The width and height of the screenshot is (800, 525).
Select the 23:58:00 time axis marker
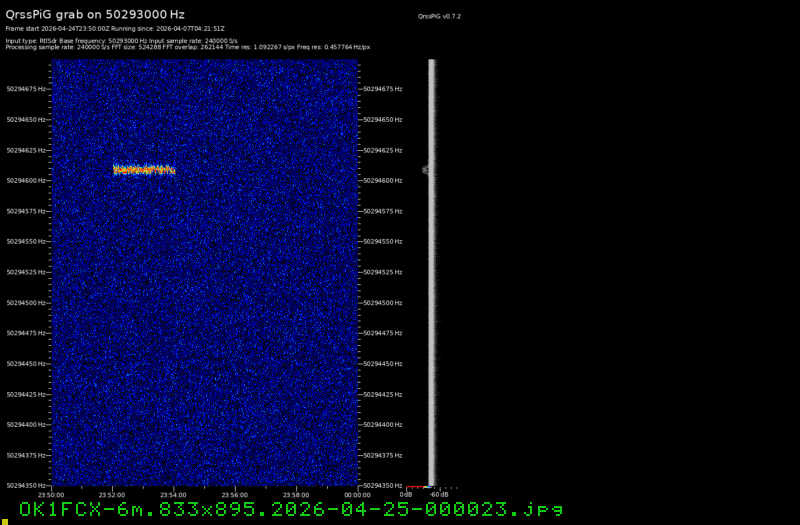[296, 494]
